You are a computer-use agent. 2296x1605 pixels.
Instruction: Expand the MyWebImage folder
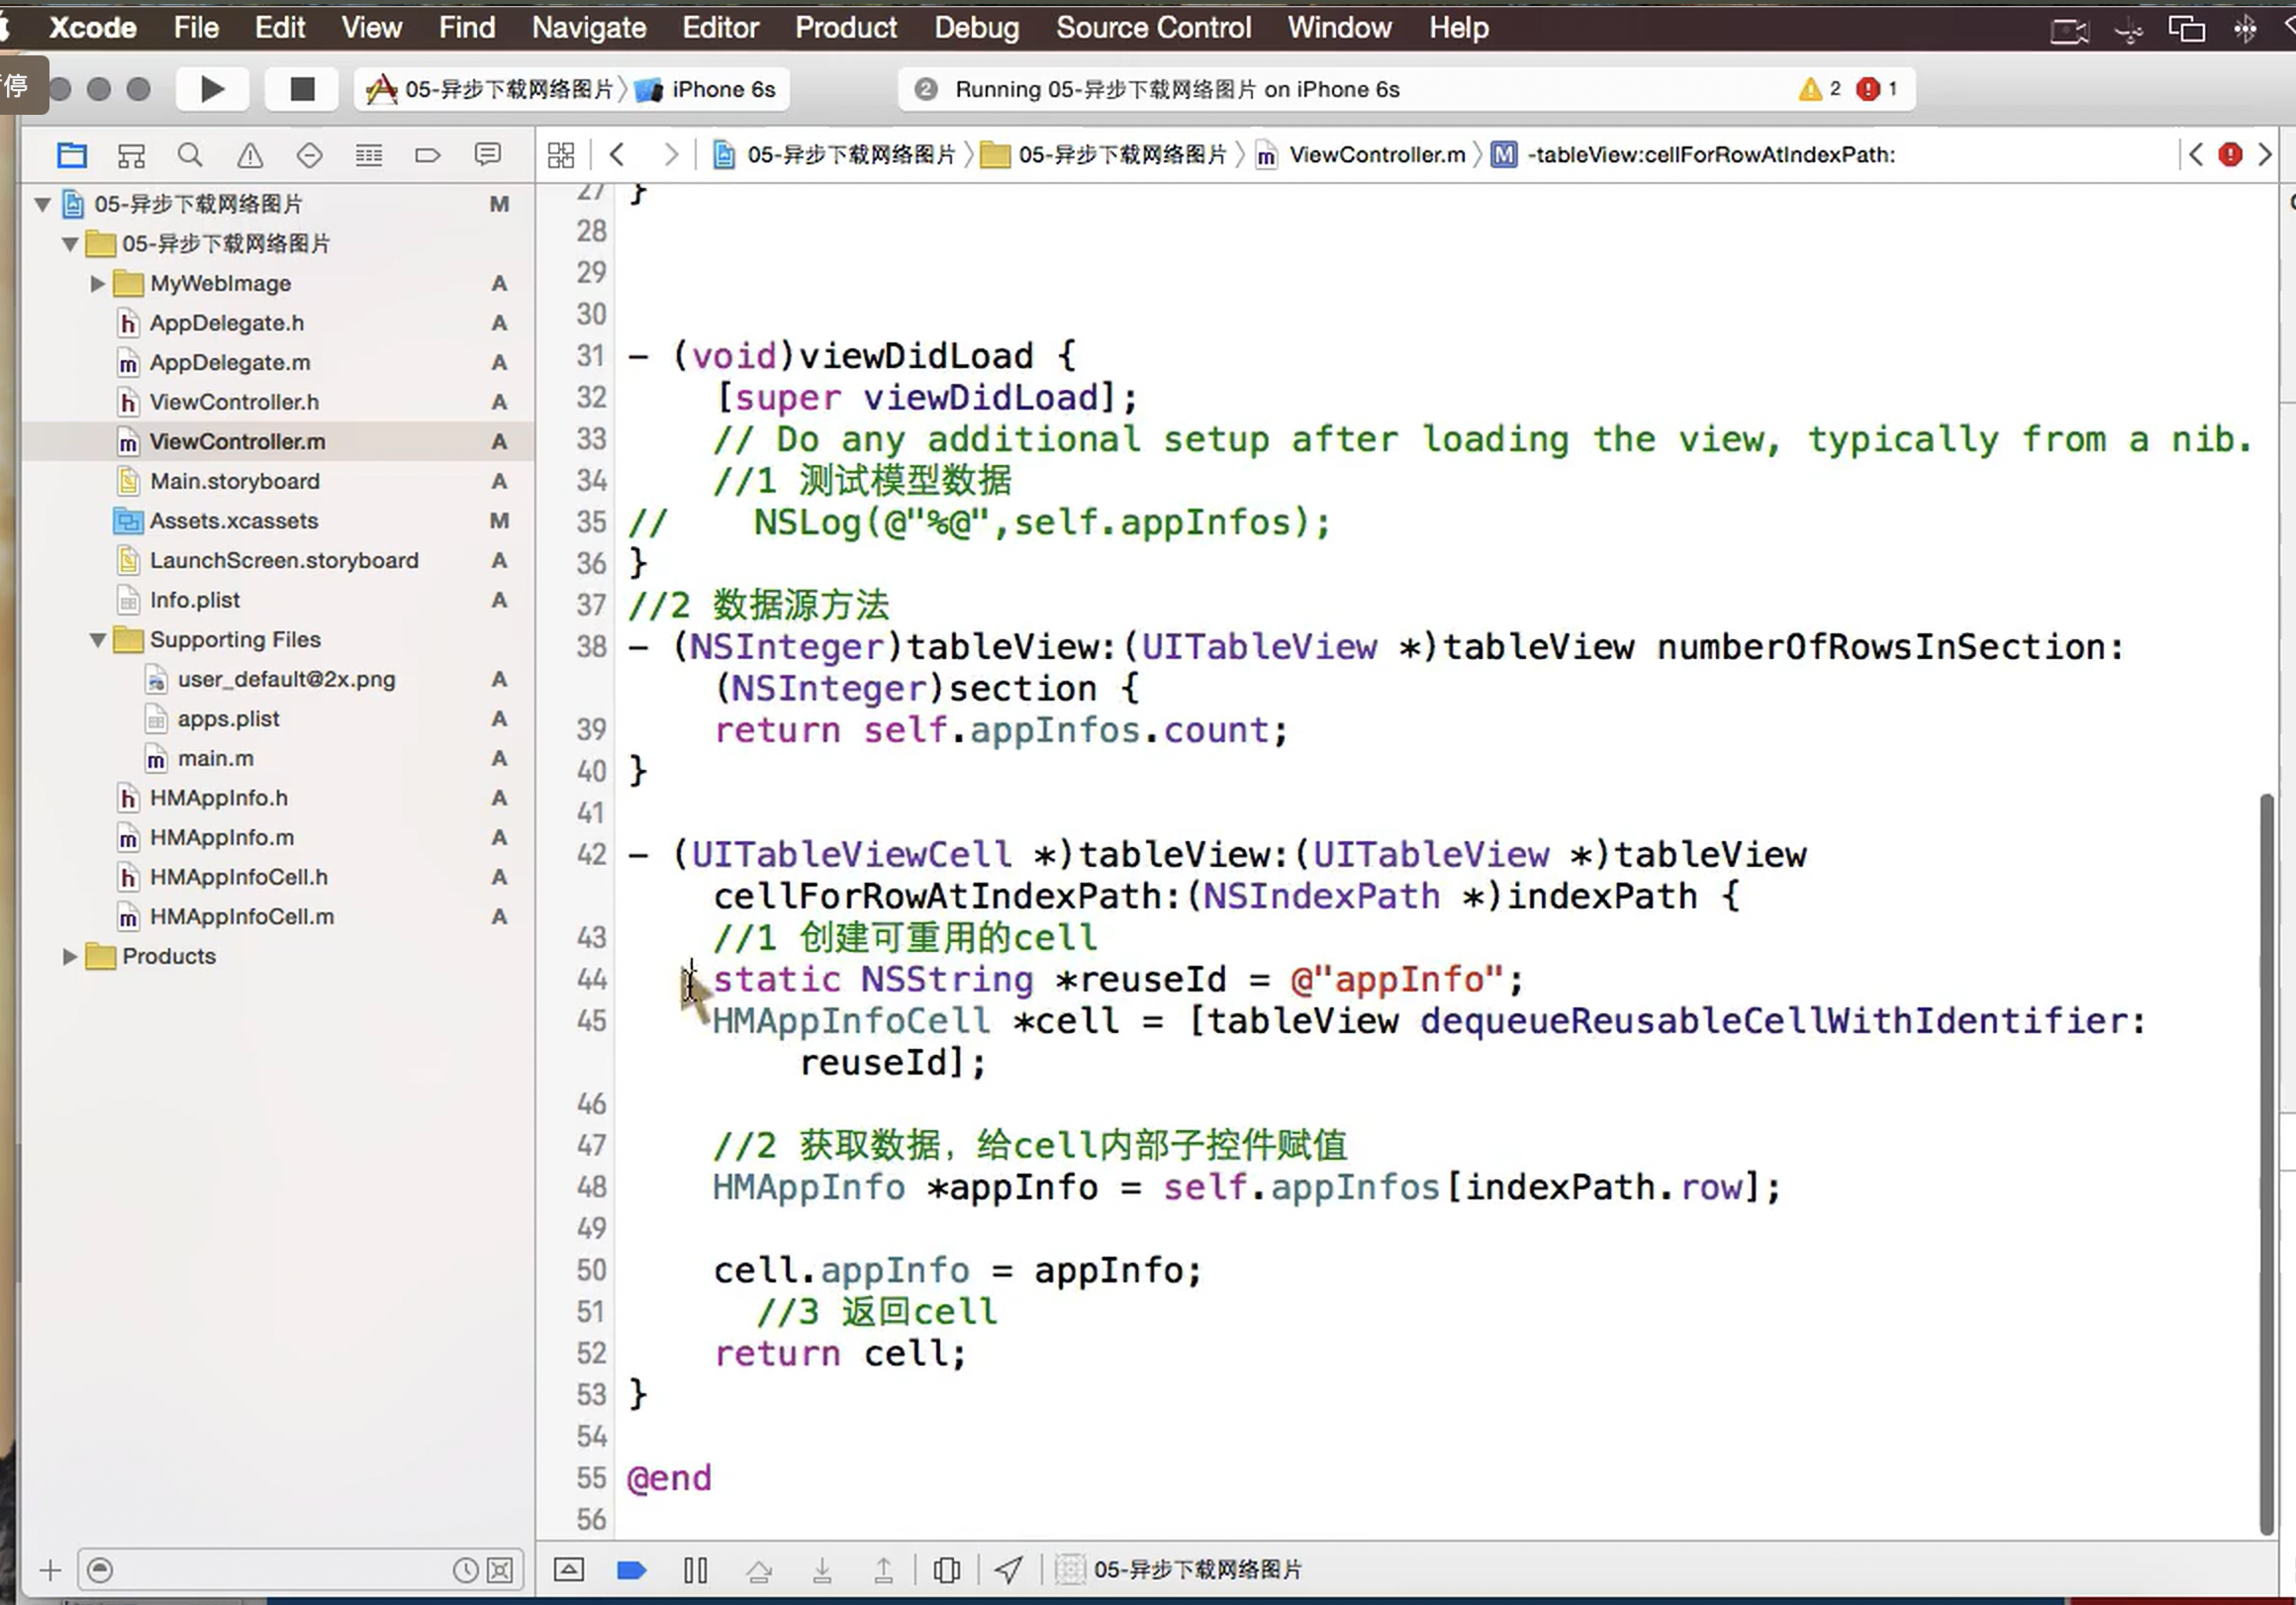tap(97, 284)
